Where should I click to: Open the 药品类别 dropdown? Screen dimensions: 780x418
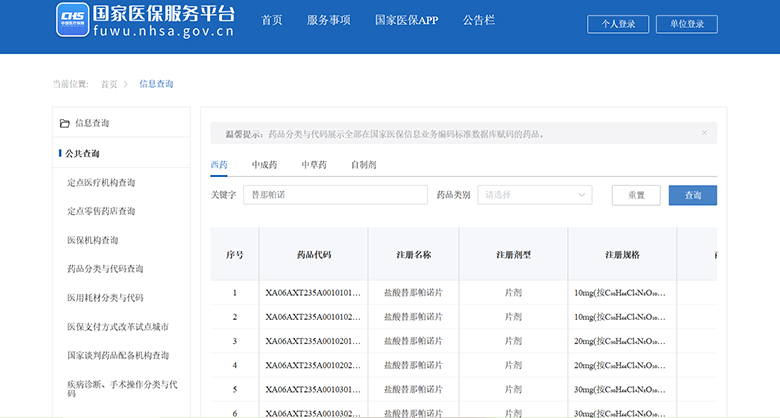tap(534, 195)
